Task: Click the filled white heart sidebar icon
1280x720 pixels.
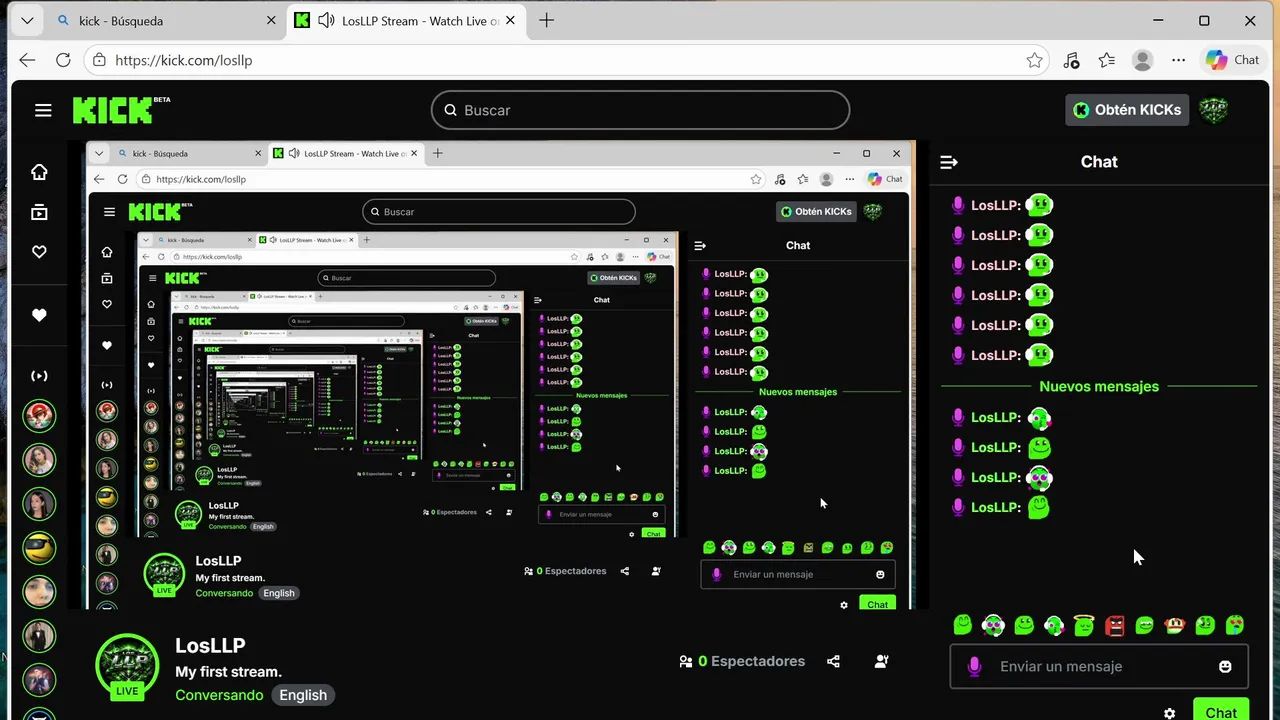Action: (39, 315)
